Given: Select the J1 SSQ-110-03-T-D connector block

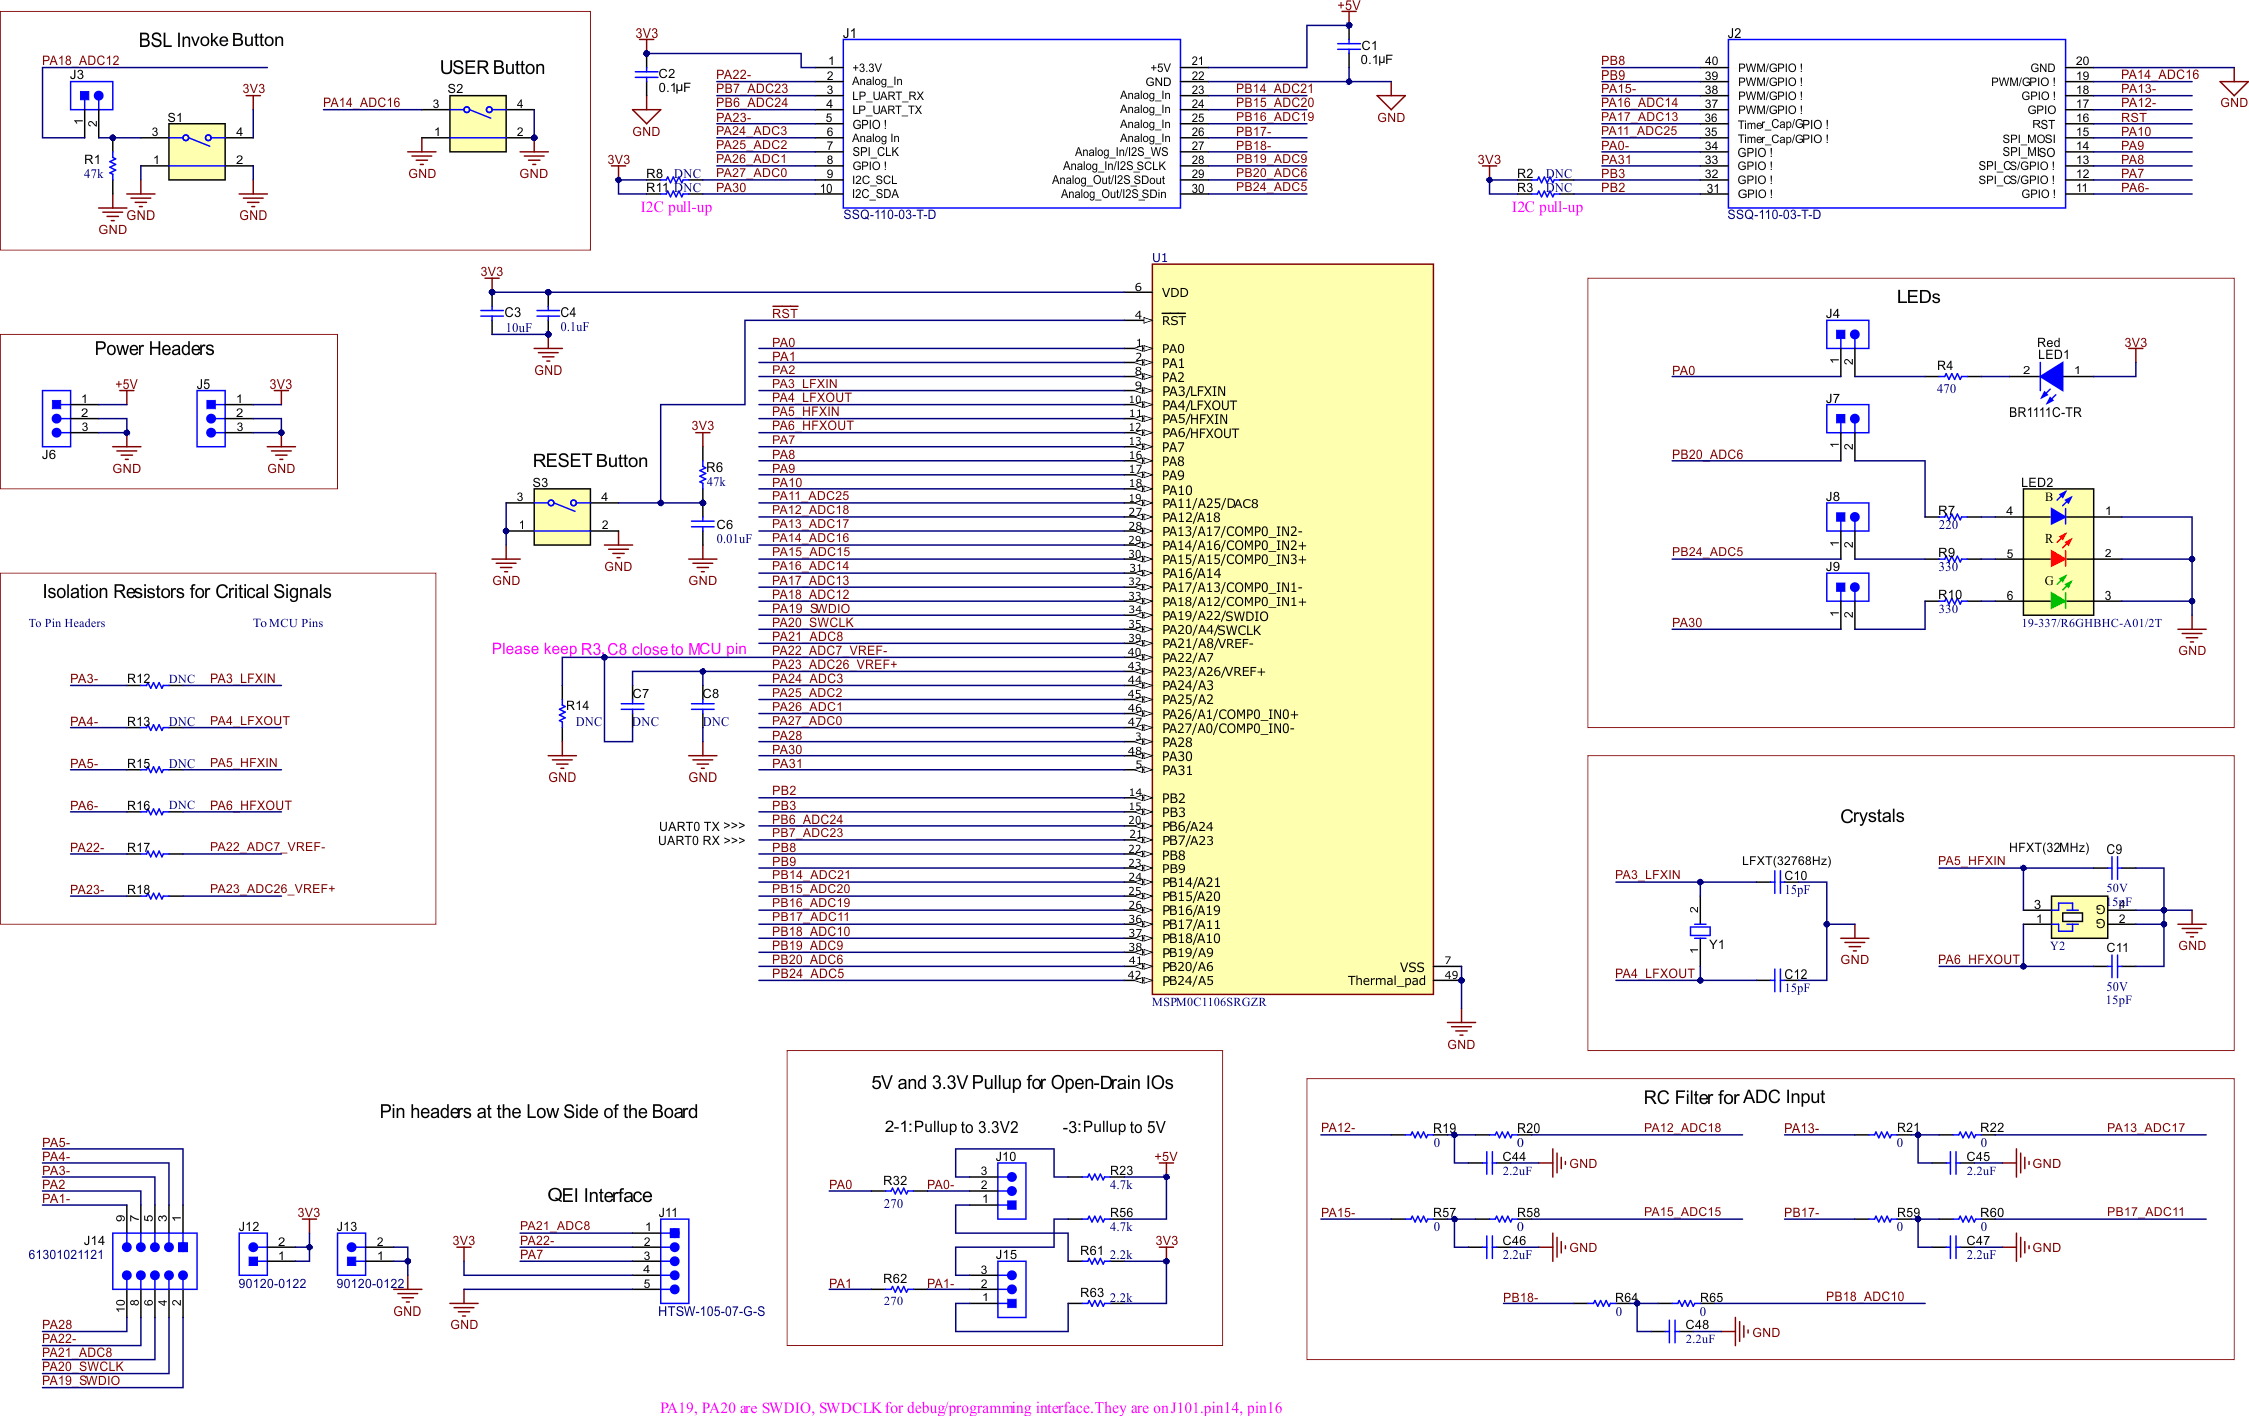Looking at the screenshot, I should [x=1010, y=124].
